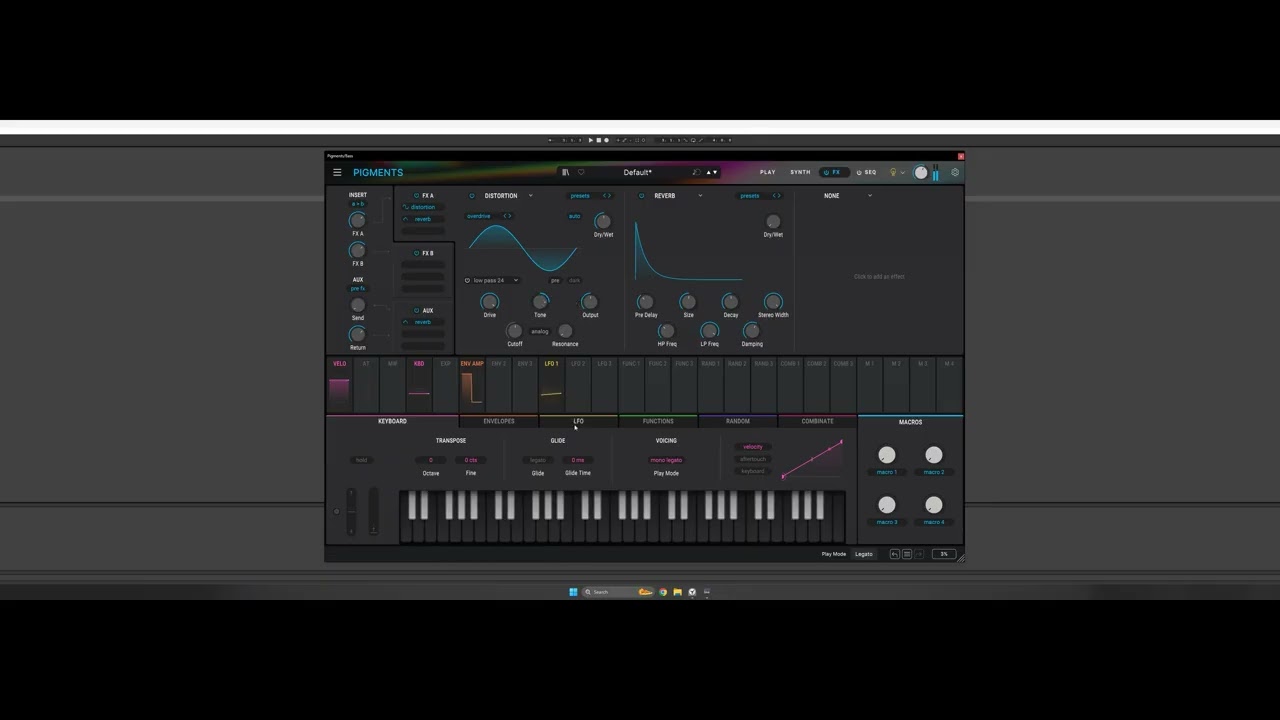The width and height of the screenshot is (1280, 720).
Task: Toggle the pre filter routing button
Action: 555,280
